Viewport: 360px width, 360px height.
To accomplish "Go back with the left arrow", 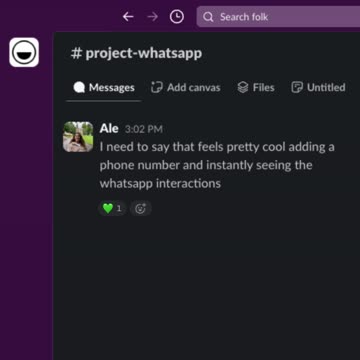I will tap(128, 17).
